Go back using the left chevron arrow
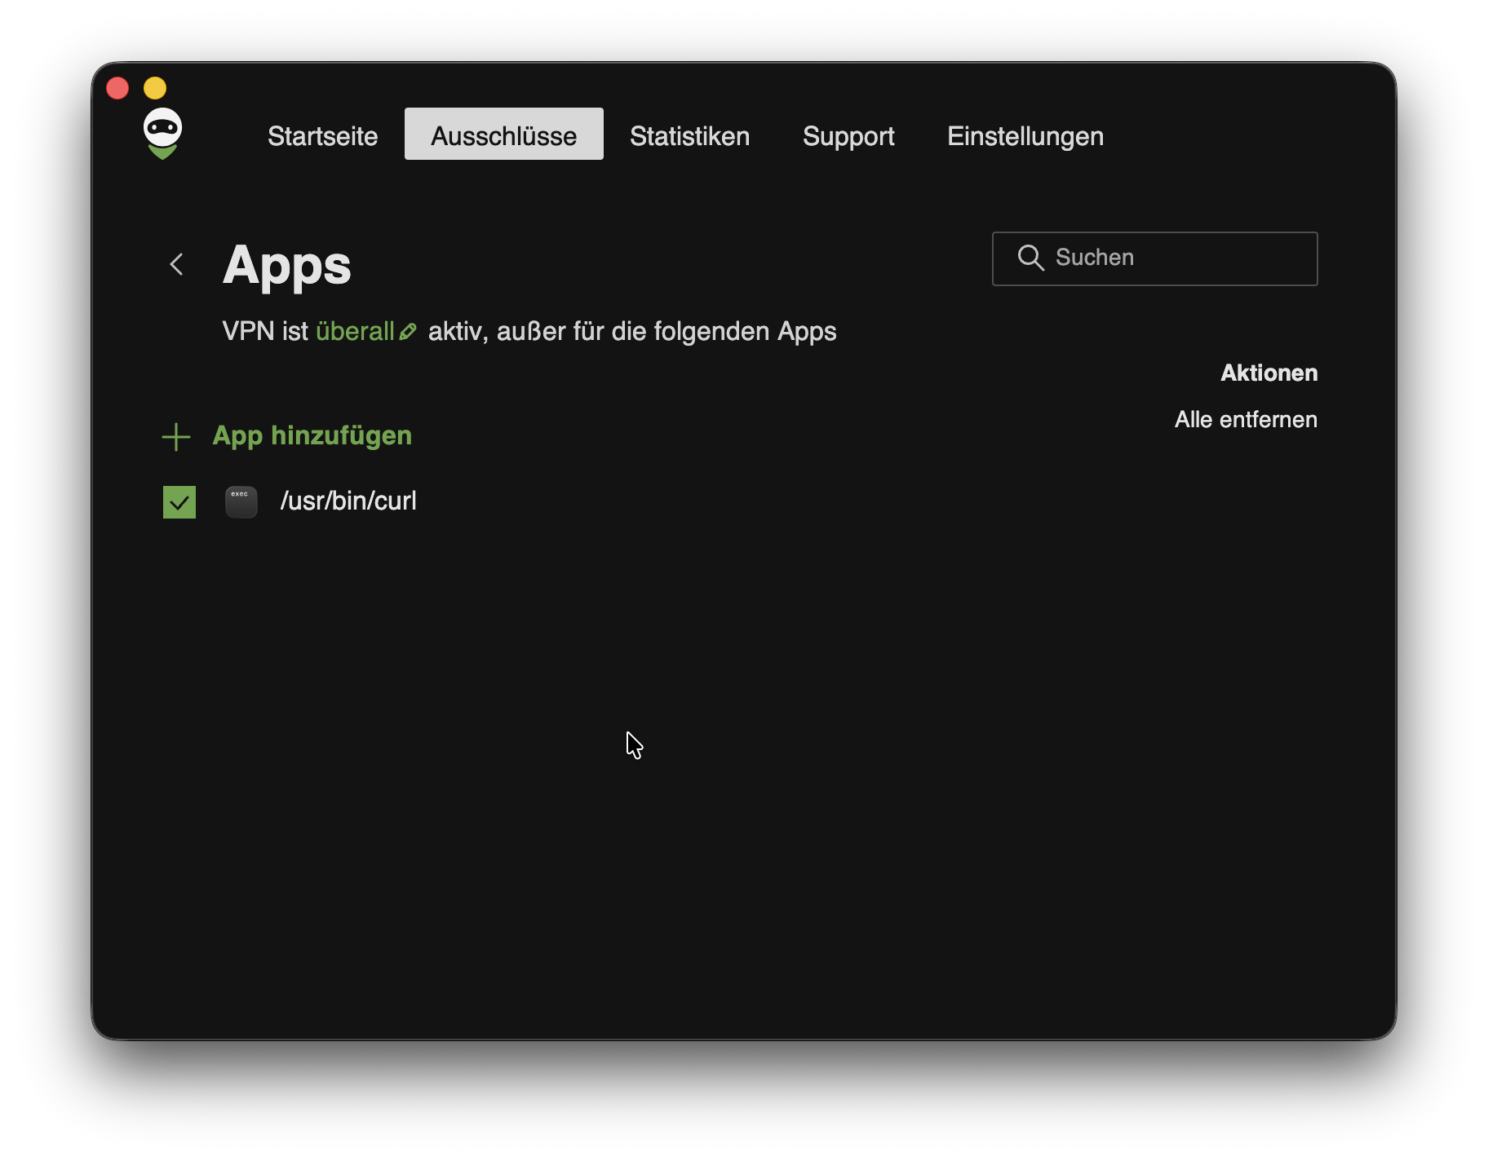Screen dimensions: 1488x1161 [x=177, y=264]
